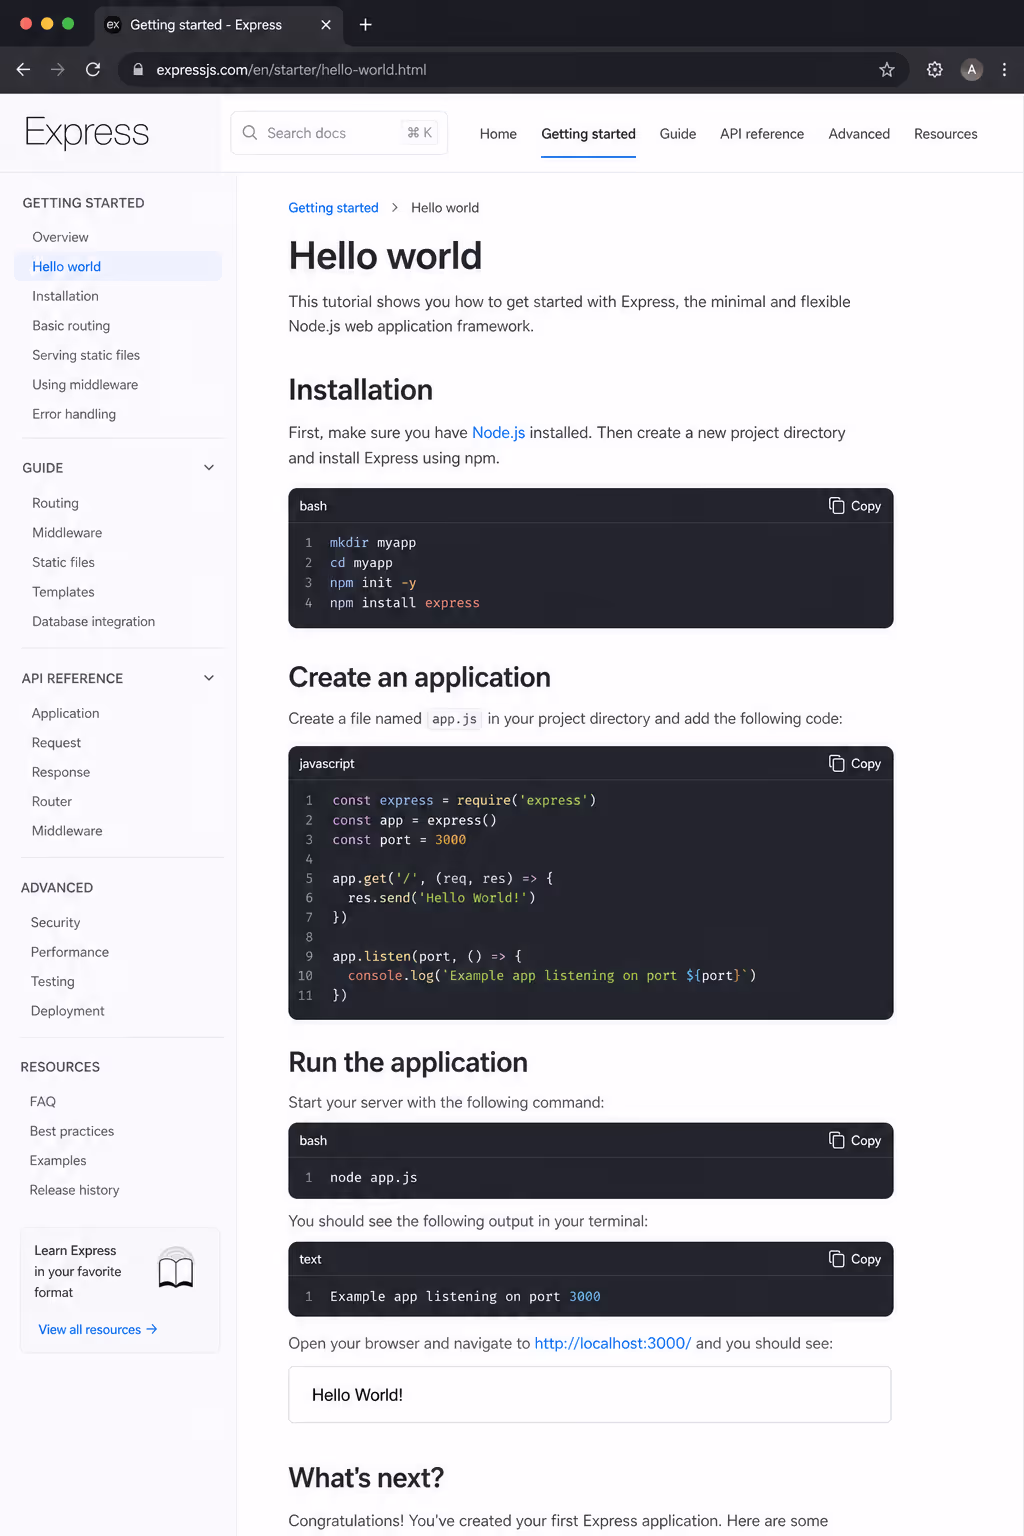Click View all resources link
This screenshot has width=1024, height=1536.
[x=98, y=1330]
